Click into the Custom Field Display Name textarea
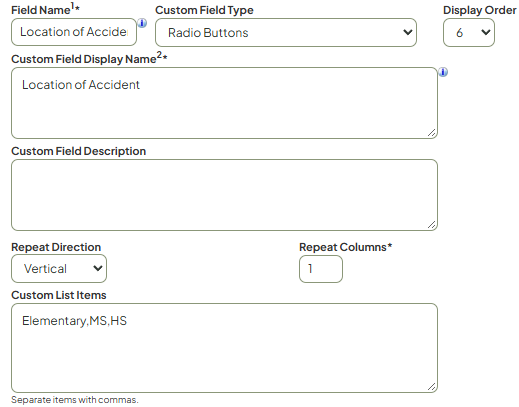The height and width of the screenshot is (407, 519). pos(224,103)
